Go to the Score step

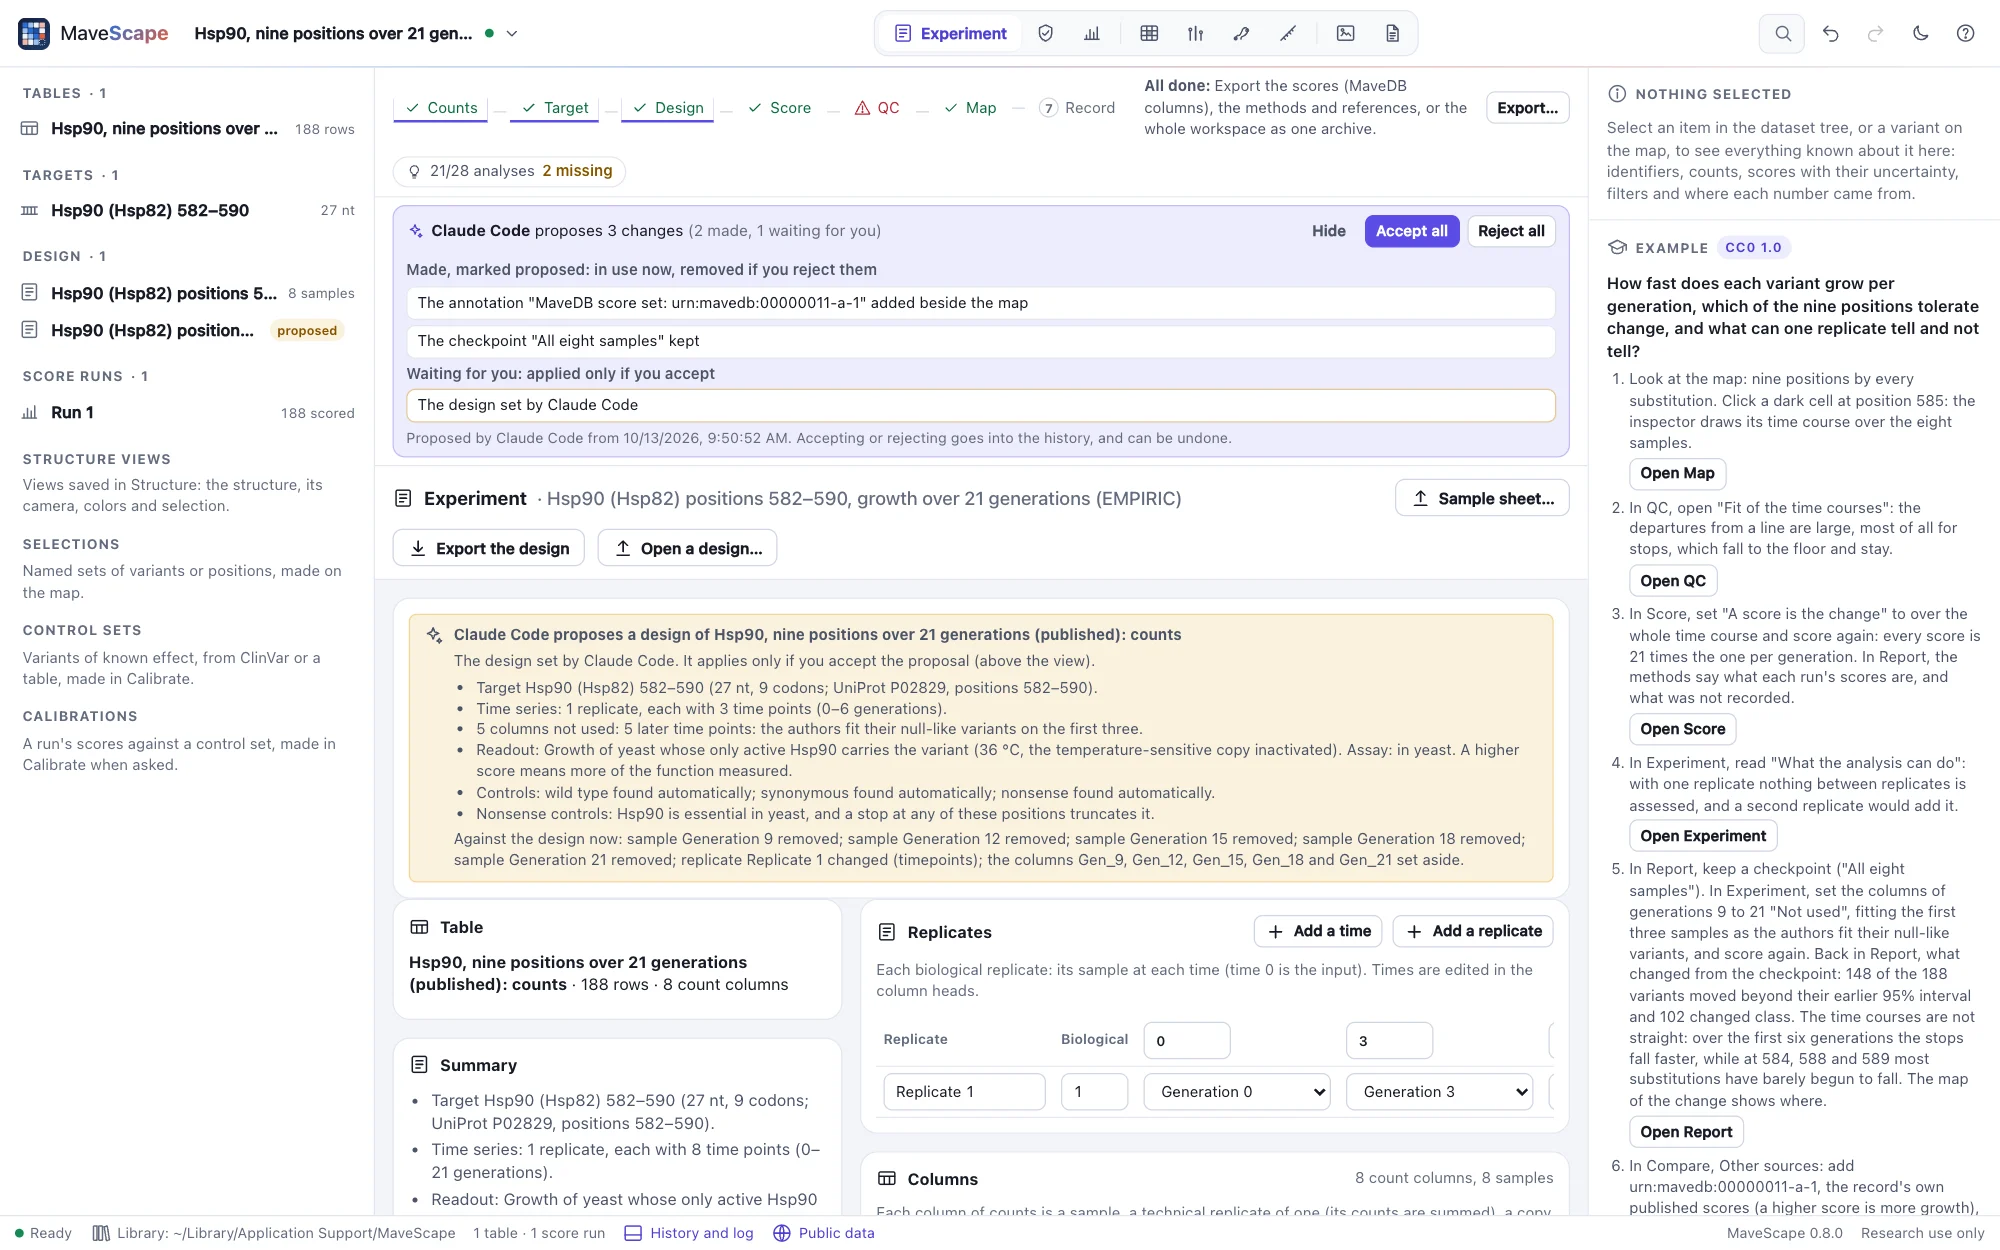tap(779, 107)
